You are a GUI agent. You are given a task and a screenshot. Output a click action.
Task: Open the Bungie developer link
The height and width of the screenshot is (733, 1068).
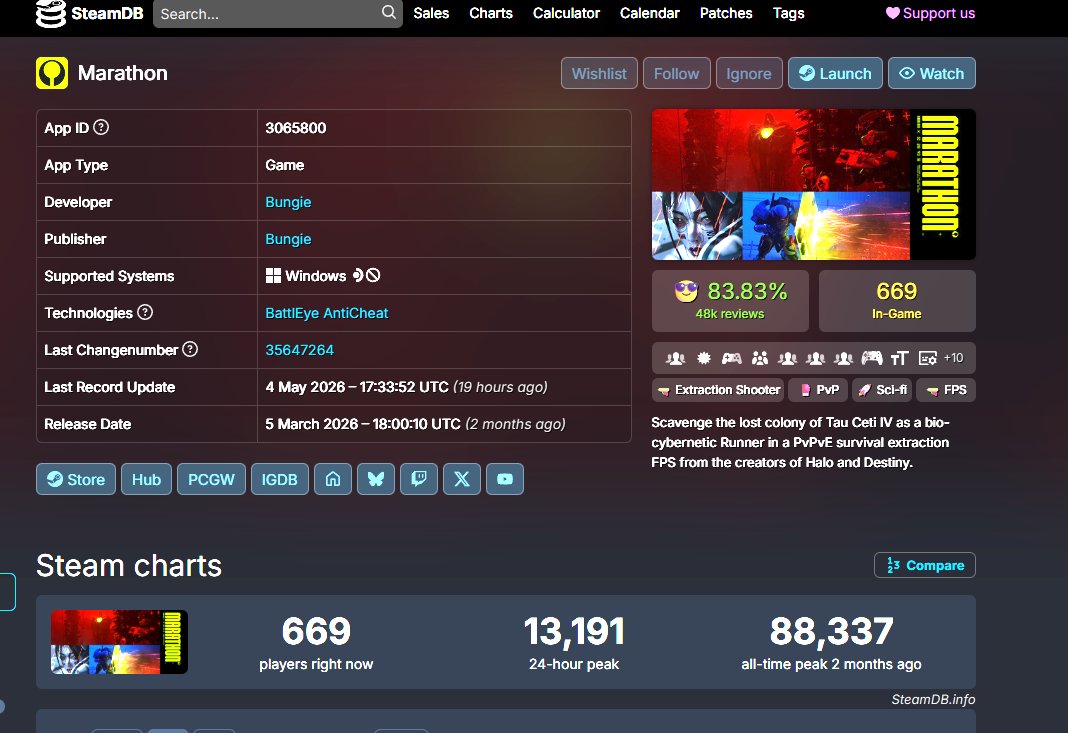click(288, 202)
